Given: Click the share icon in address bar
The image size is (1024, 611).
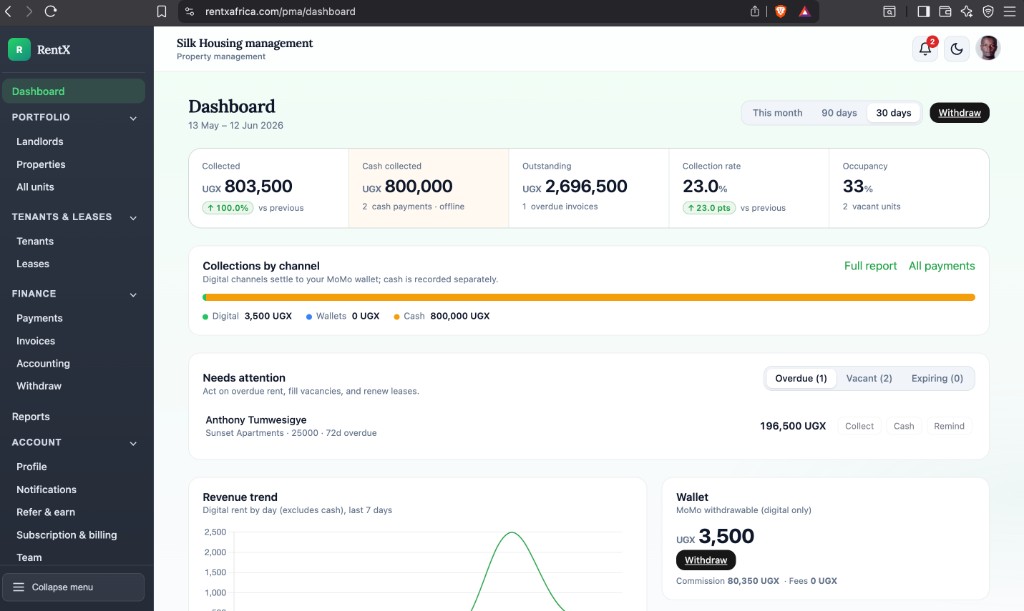Looking at the screenshot, I should 755,11.
